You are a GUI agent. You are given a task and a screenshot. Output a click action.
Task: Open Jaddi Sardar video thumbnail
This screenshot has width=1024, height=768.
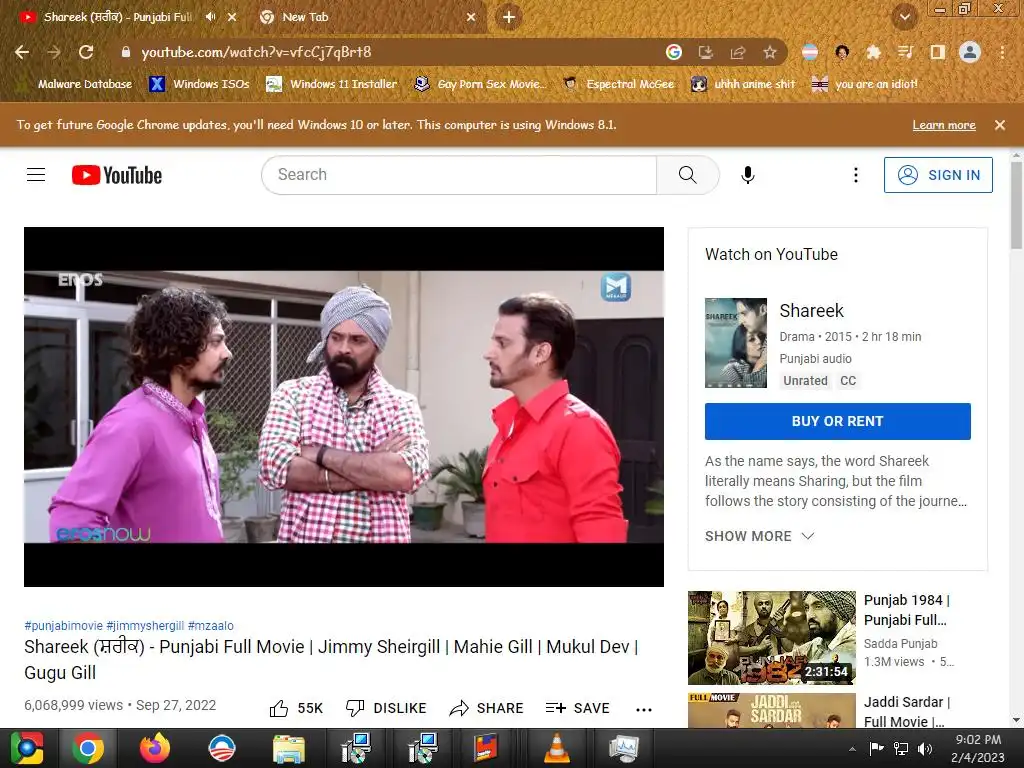coord(772,711)
